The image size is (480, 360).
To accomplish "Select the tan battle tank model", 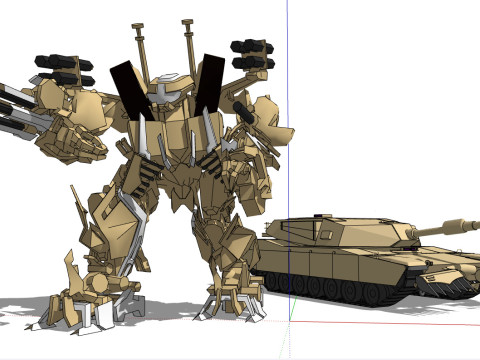I will 367,260.
